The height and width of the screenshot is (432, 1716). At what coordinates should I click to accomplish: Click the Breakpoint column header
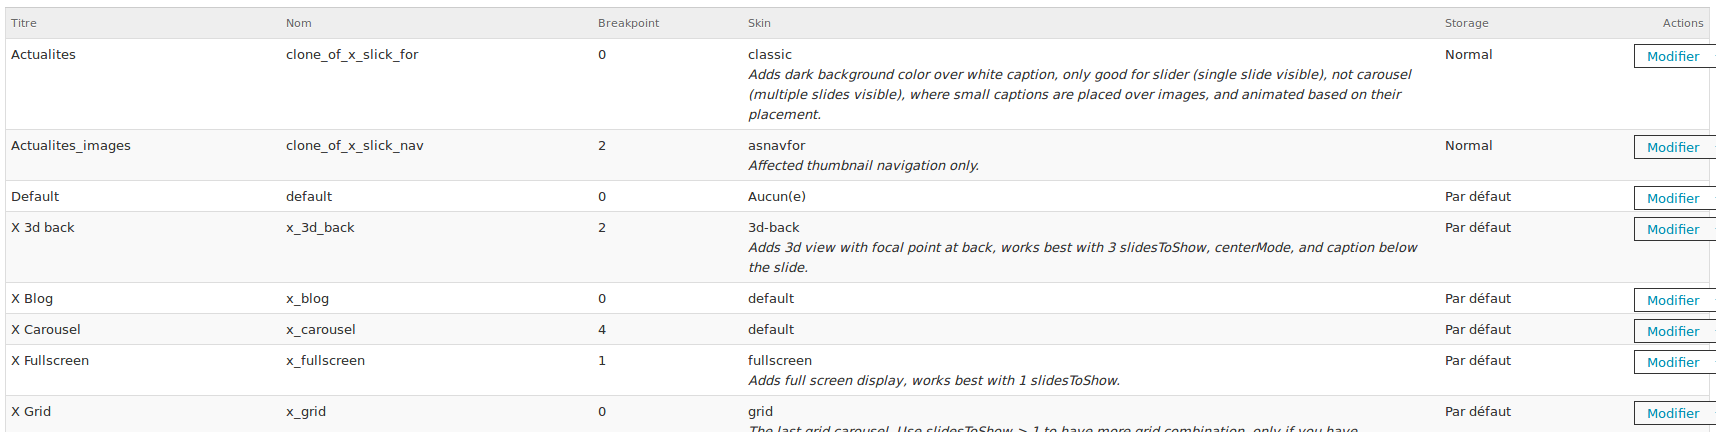(x=629, y=23)
